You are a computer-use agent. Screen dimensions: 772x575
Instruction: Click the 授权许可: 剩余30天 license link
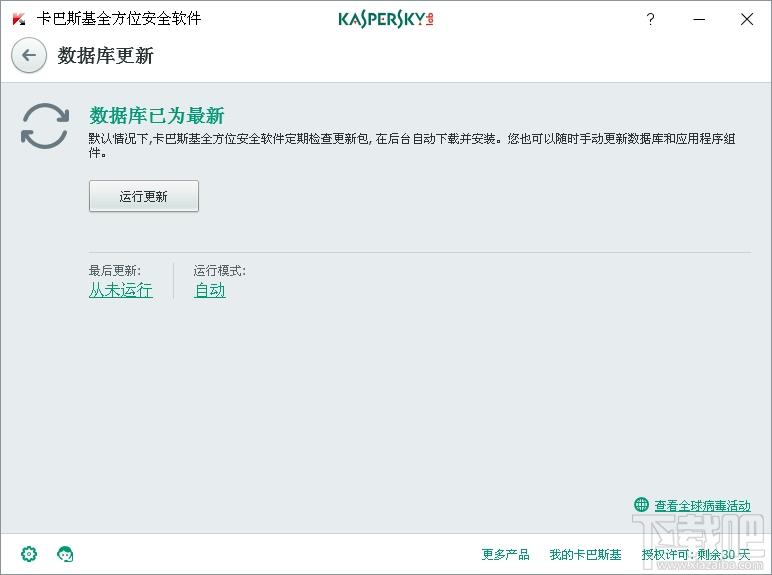point(696,555)
